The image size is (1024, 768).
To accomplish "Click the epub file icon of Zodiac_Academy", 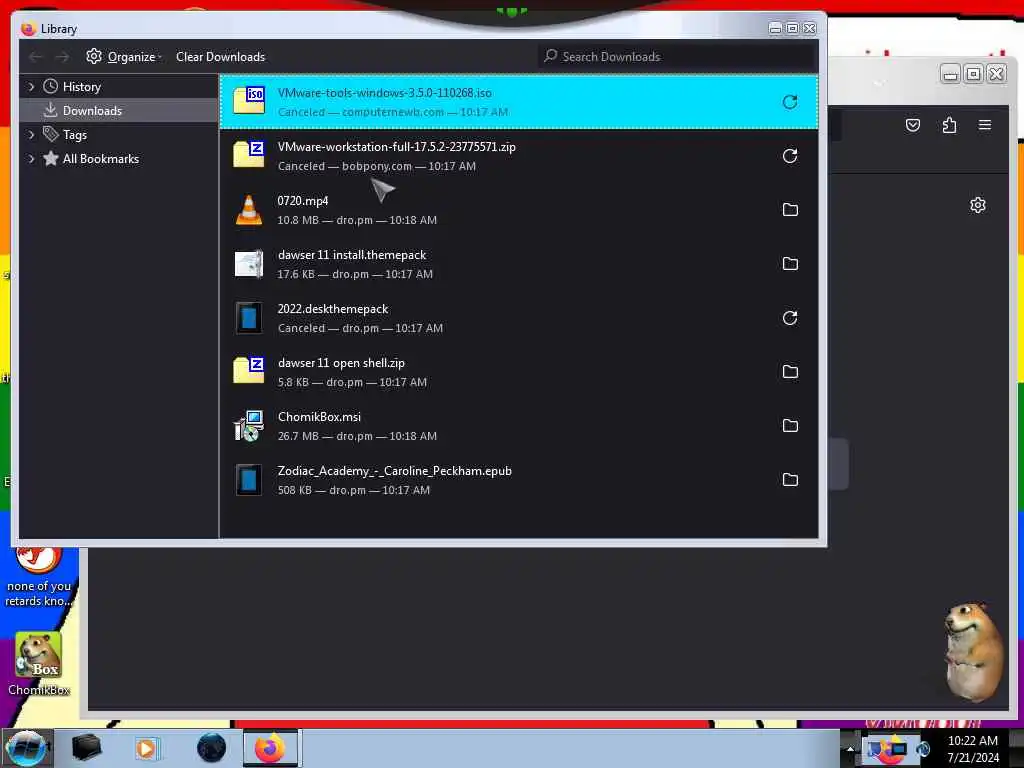I will point(249,480).
